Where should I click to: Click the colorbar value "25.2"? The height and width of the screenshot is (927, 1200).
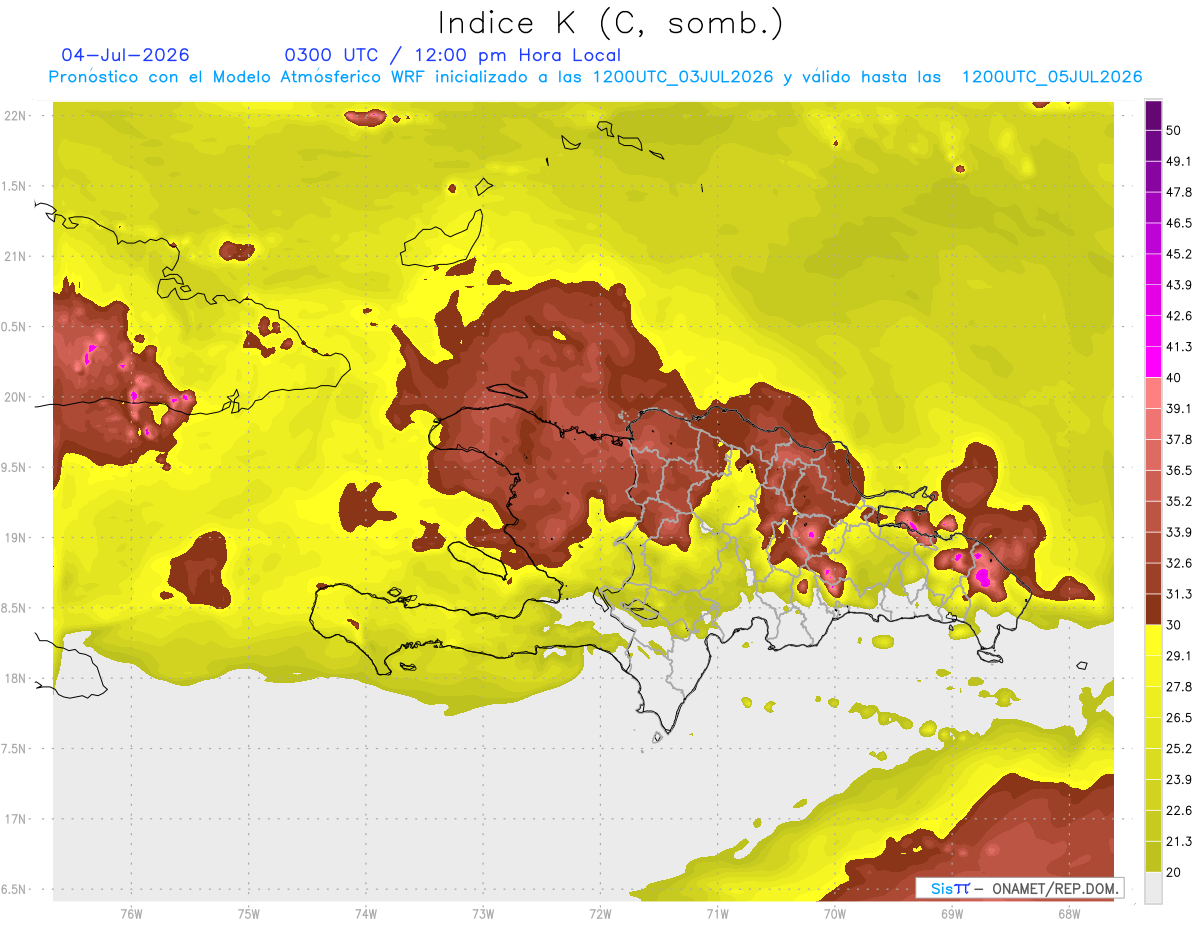[1178, 749]
